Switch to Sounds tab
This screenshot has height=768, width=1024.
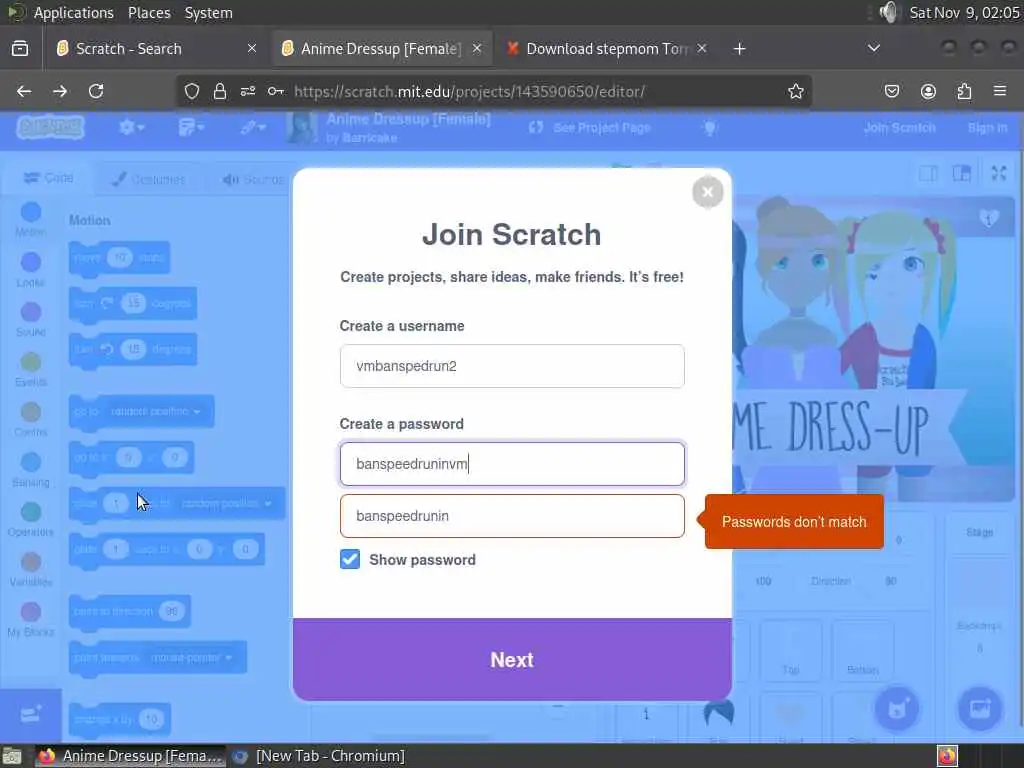click(x=253, y=179)
